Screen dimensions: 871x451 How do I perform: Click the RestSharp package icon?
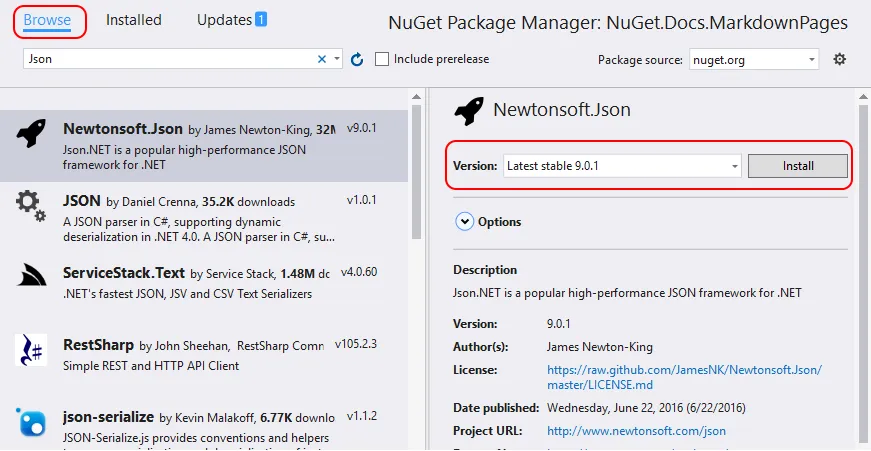coord(31,350)
